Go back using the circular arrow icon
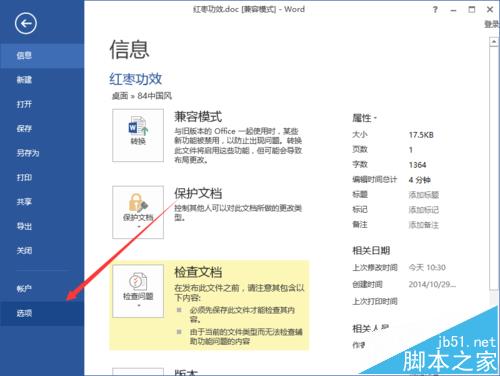The height and width of the screenshot is (376, 500). [26, 23]
